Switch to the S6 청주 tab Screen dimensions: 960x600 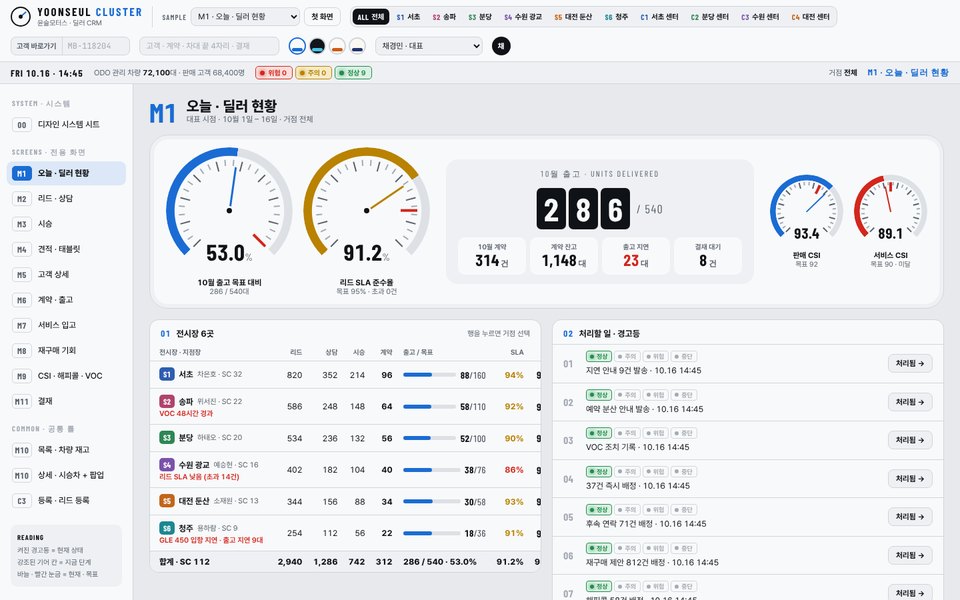pyautogui.click(x=617, y=17)
